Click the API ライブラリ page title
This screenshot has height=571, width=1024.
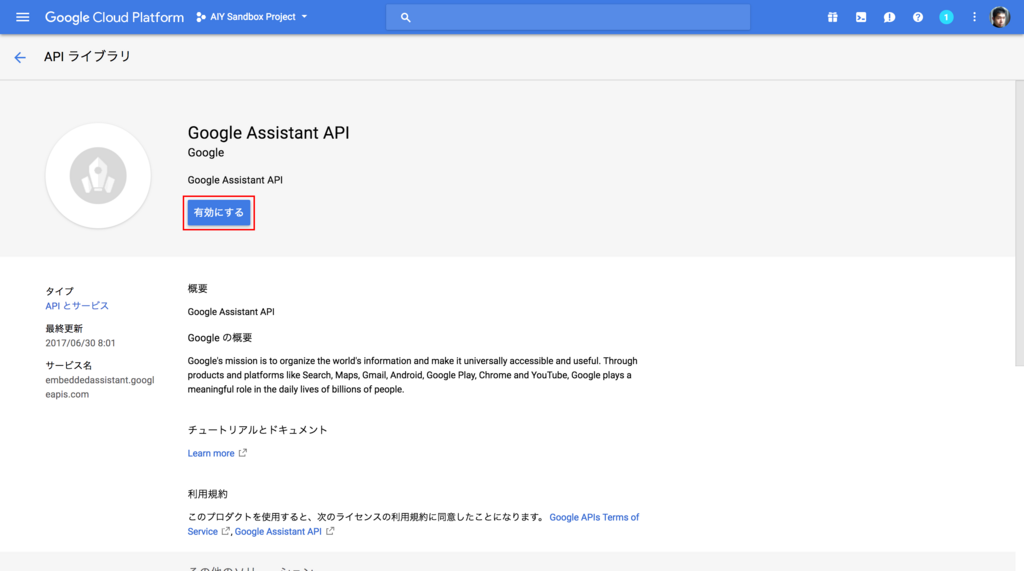pyautogui.click(x=88, y=57)
